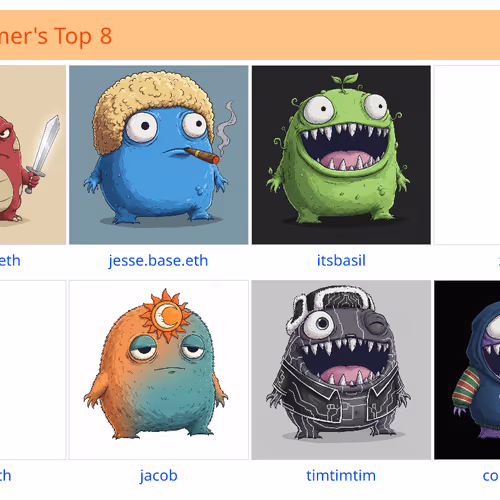Click the sun-moon emblem on jacob's monster
This screenshot has width=500, height=500.
click(167, 315)
